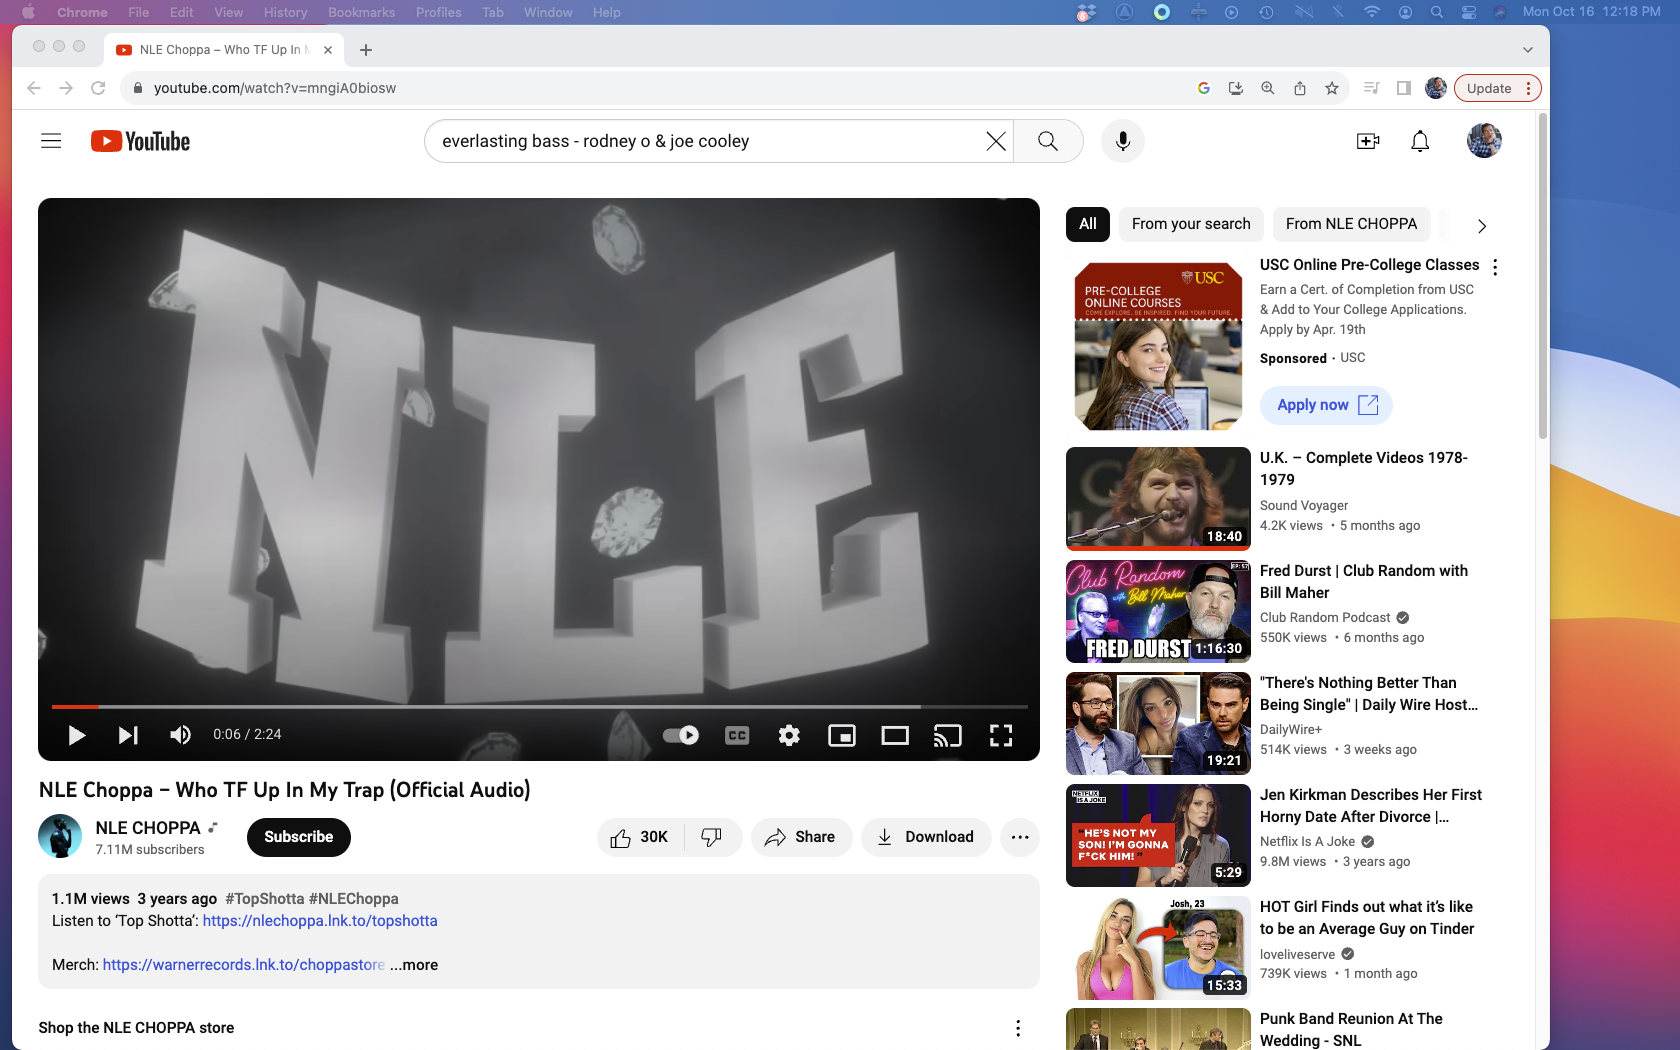Open NLE CHOPPA channel avatar

point(60,836)
